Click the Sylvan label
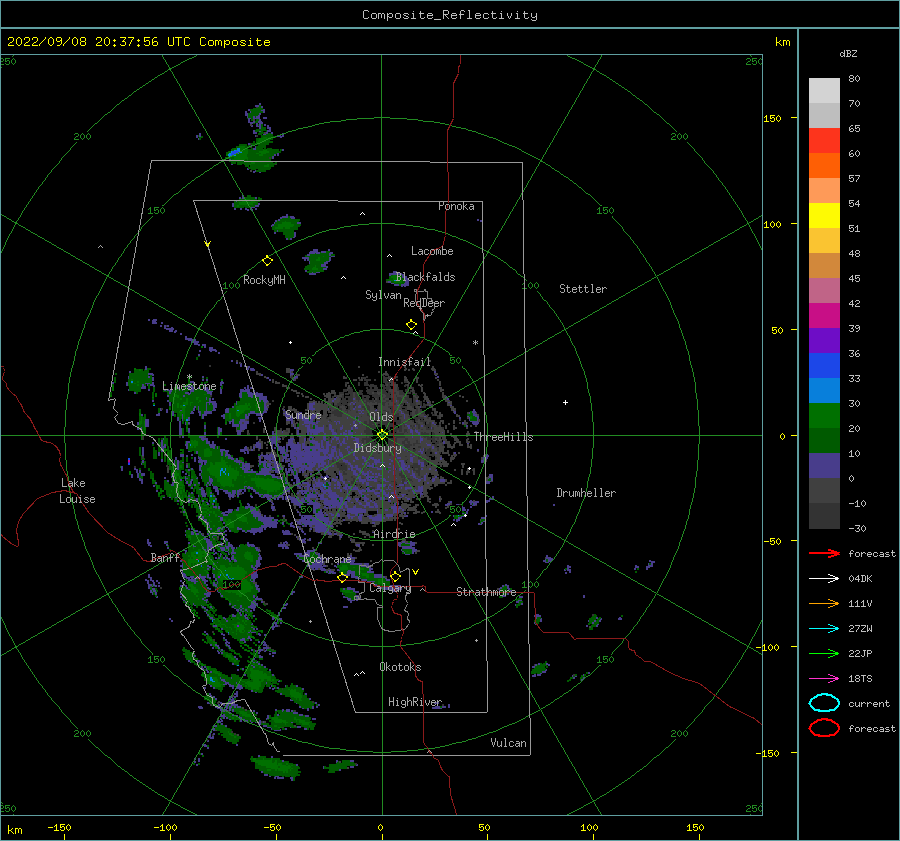The width and height of the screenshot is (900, 841). [383, 295]
